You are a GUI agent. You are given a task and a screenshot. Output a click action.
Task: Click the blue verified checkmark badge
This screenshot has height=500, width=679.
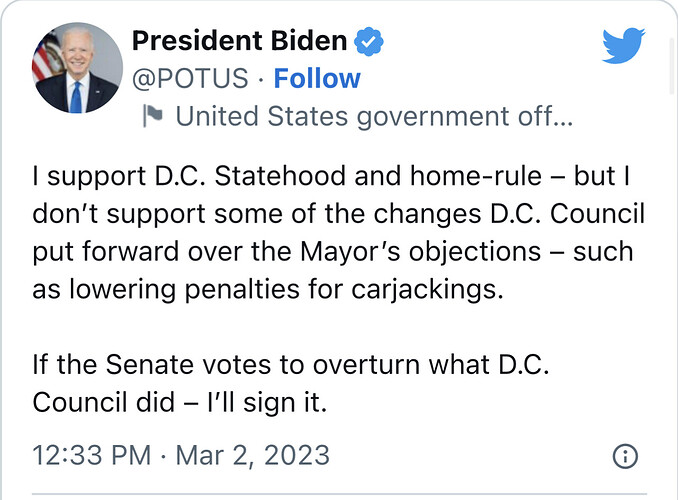click(x=369, y=41)
